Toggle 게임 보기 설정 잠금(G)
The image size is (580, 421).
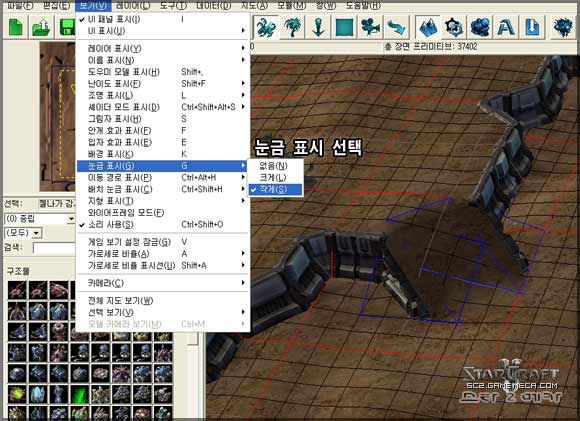coord(163,242)
